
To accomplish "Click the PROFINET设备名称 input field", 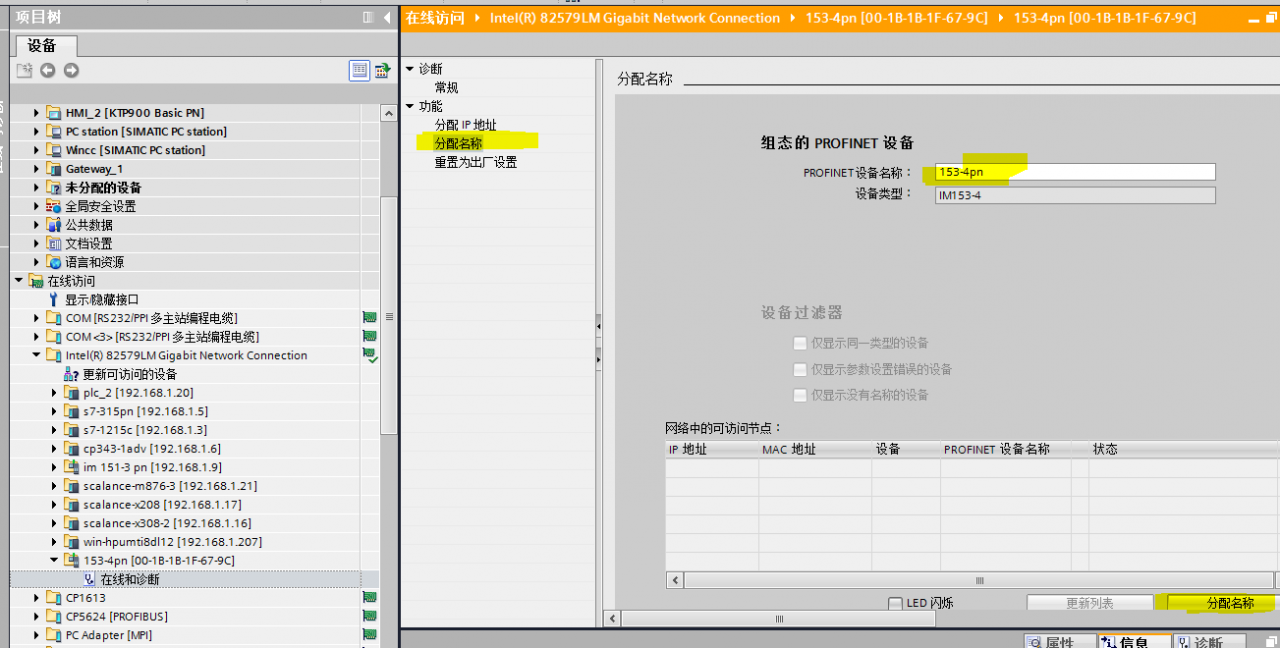I will click(x=1075, y=172).
